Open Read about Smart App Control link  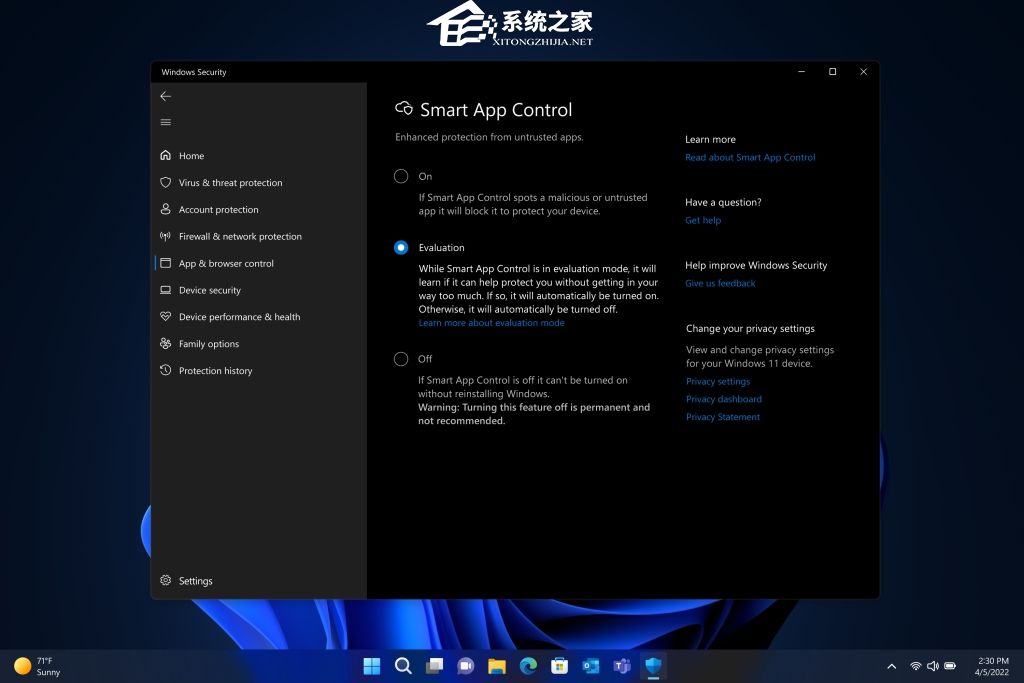pyautogui.click(x=750, y=158)
